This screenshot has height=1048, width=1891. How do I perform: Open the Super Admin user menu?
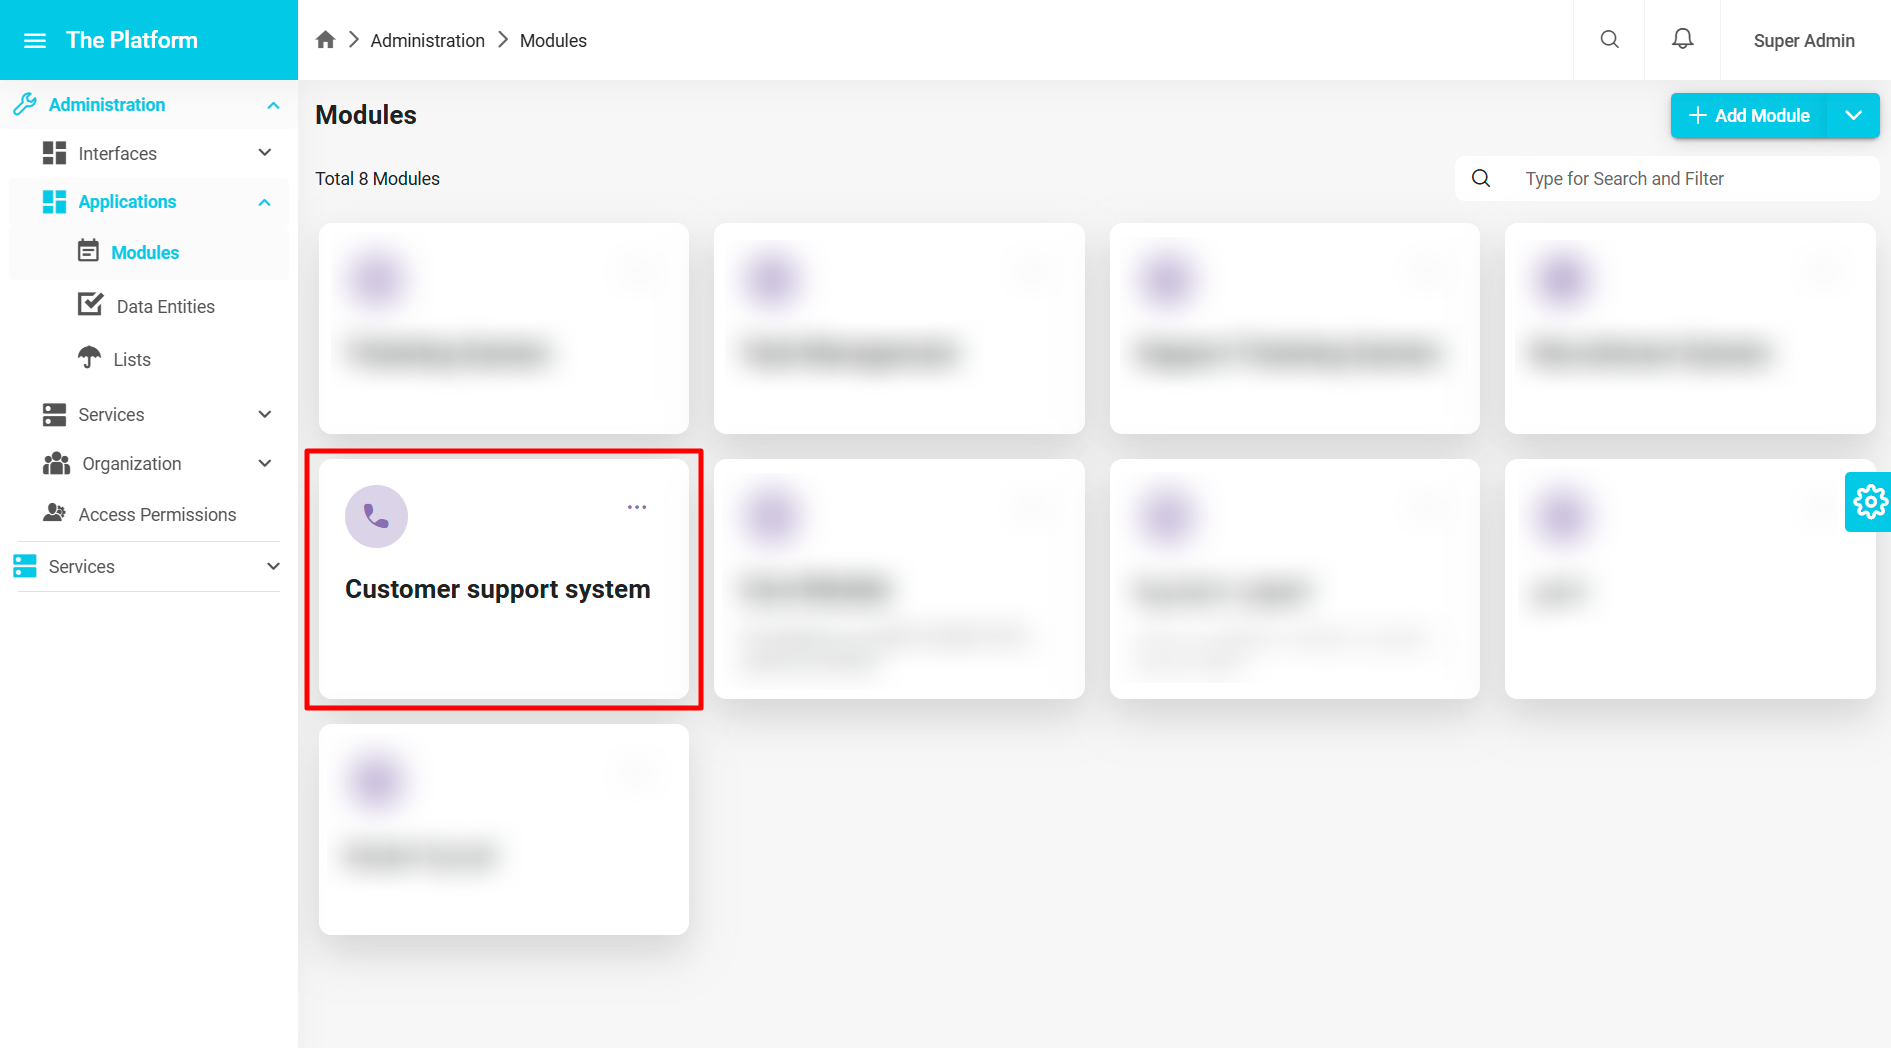pyautogui.click(x=1803, y=41)
